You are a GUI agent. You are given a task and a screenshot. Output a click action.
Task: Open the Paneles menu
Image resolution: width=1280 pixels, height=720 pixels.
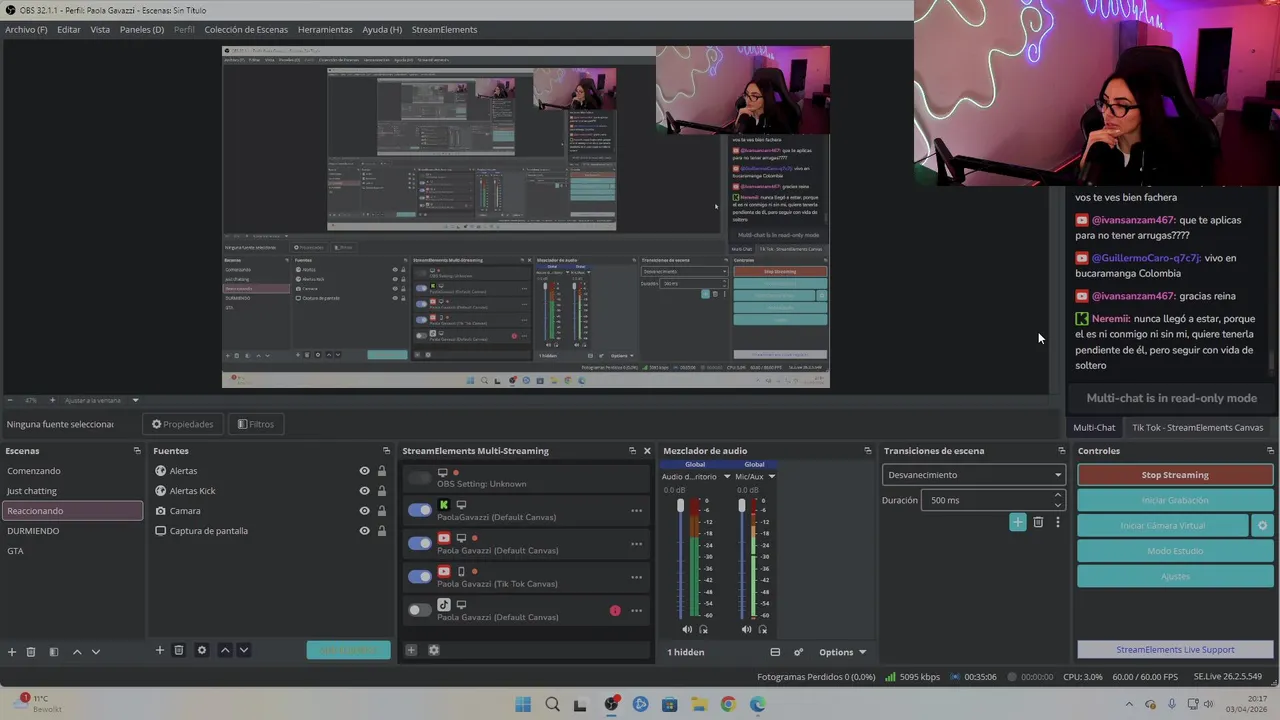(142, 29)
